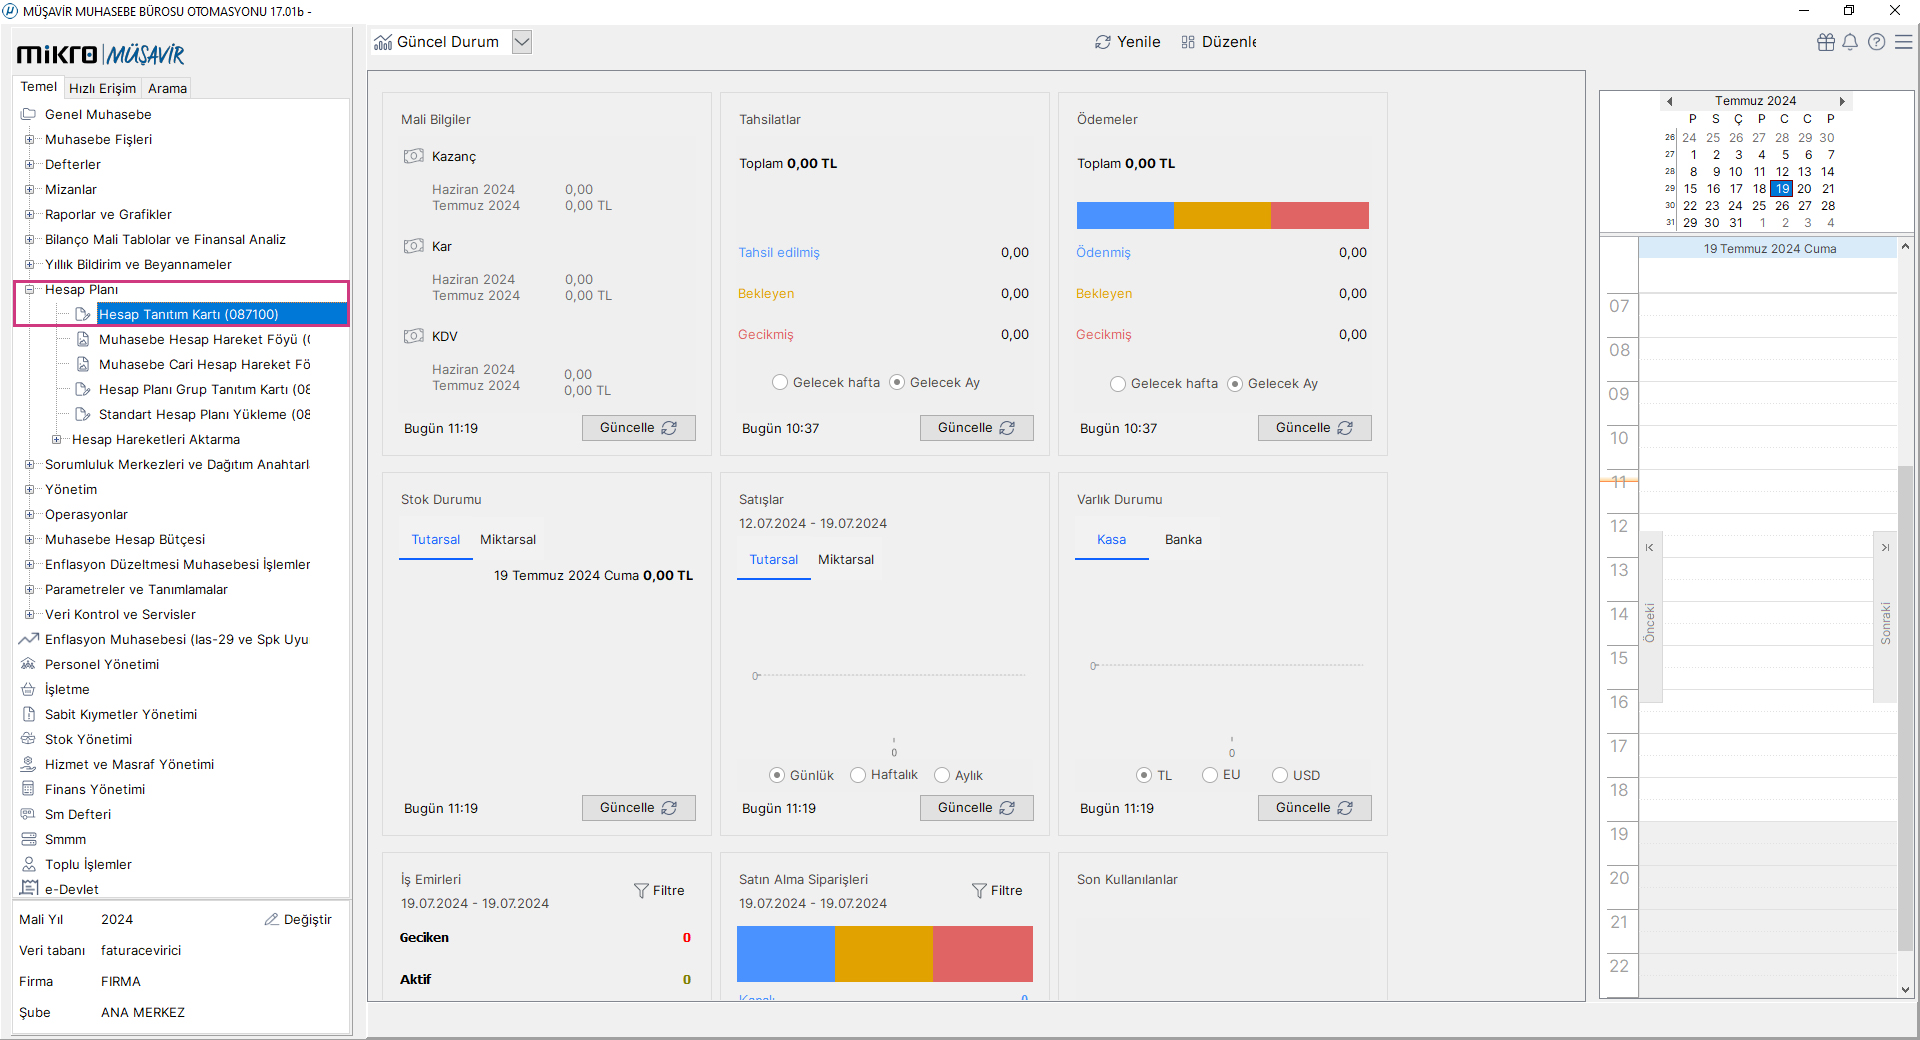The height and width of the screenshot is (1040, 1920).
Task: Click Sm Defteri icon
Action: tap(28, 814)
